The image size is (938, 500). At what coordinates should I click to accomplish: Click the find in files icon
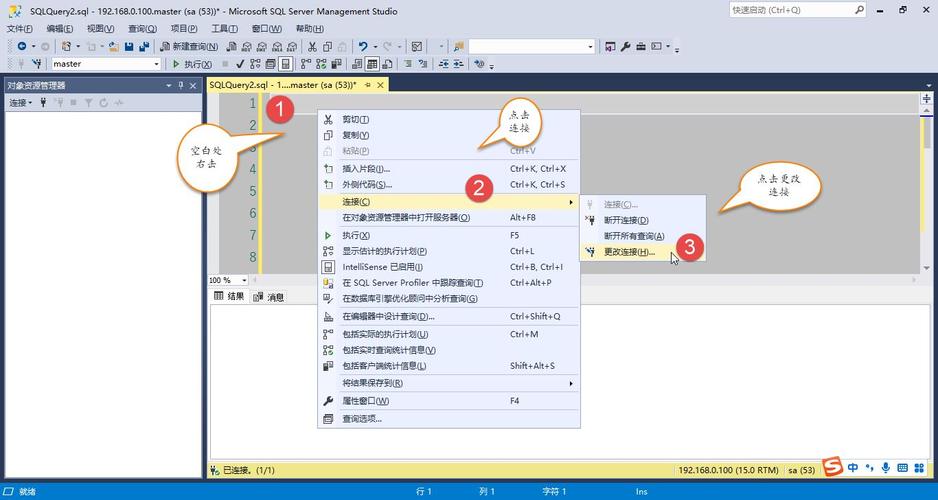click(x=458, y=47)
